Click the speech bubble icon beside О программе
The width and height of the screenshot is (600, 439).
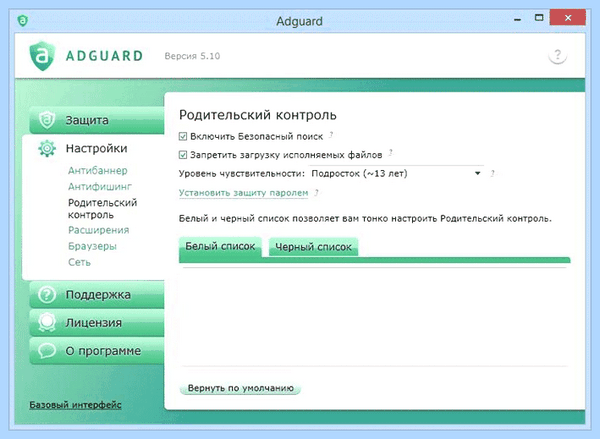point(47,351)
